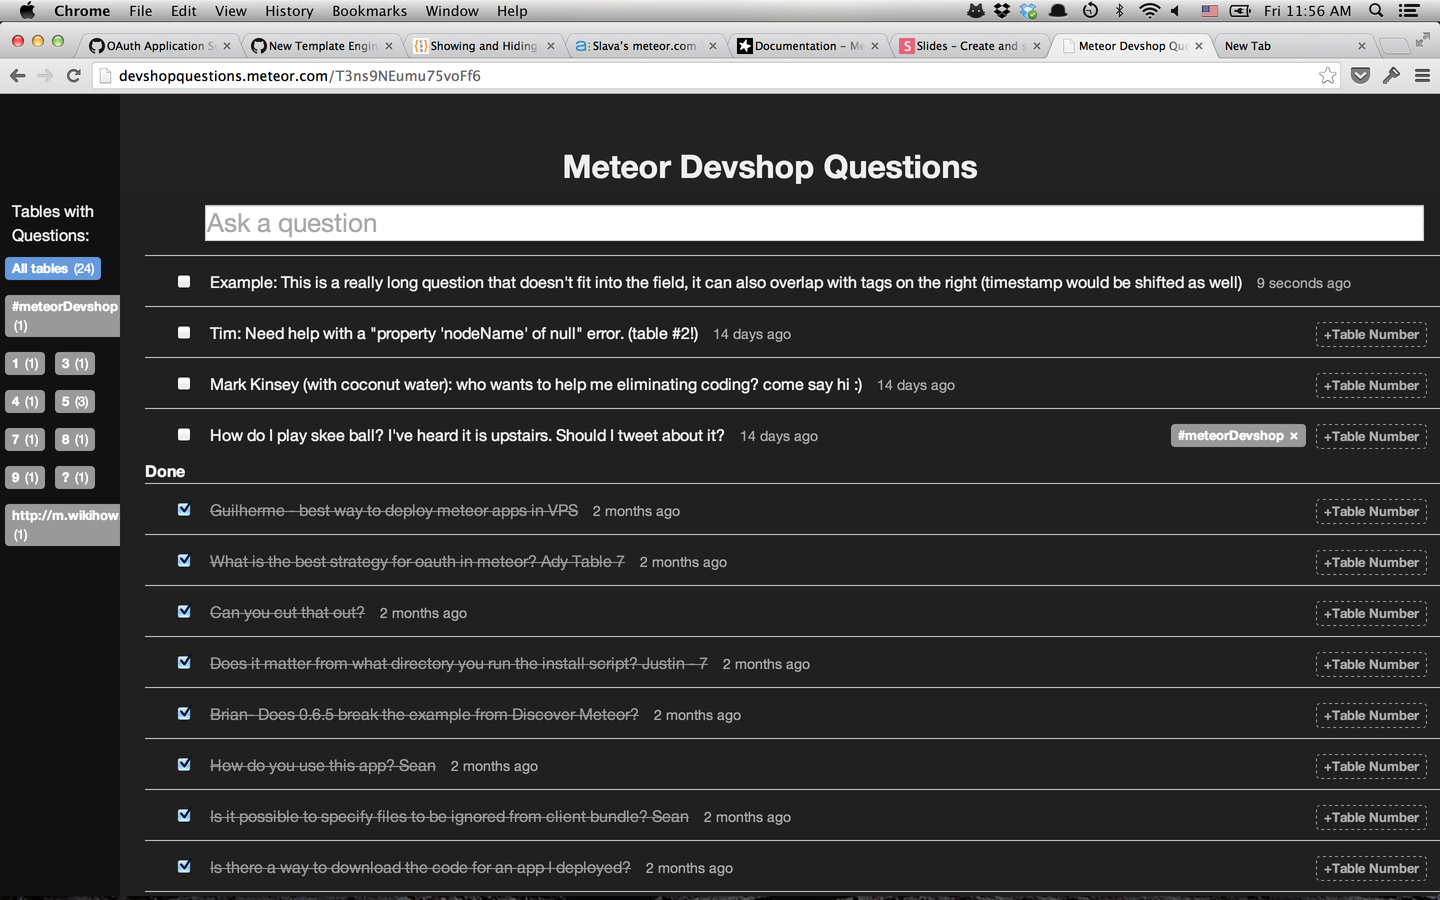
Task: Uncheck 'Can you cut that out?' question
Action: click(184, 612)
